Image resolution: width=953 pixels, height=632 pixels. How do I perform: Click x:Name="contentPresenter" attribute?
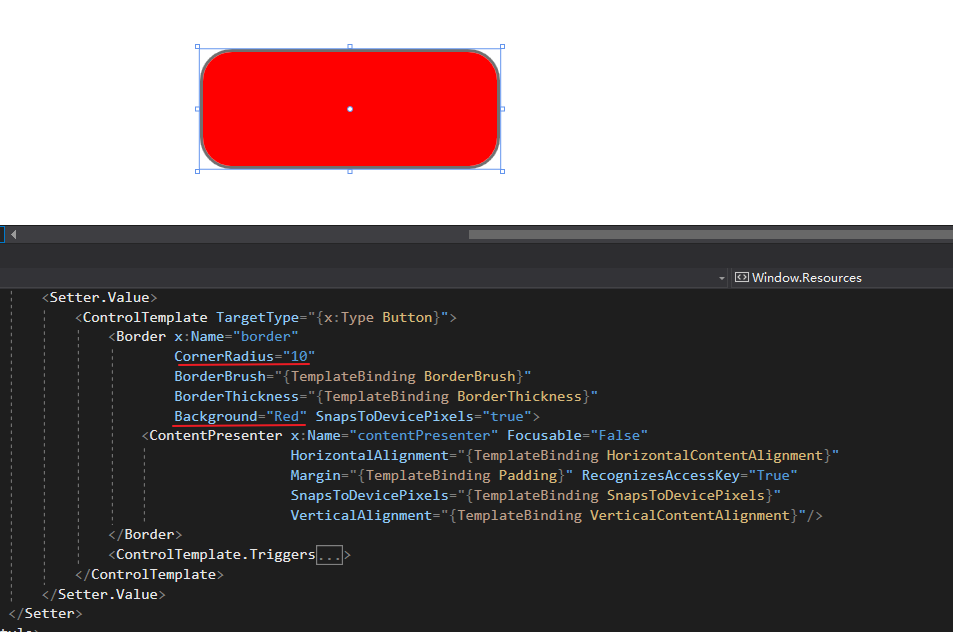[x=394, y=436]
